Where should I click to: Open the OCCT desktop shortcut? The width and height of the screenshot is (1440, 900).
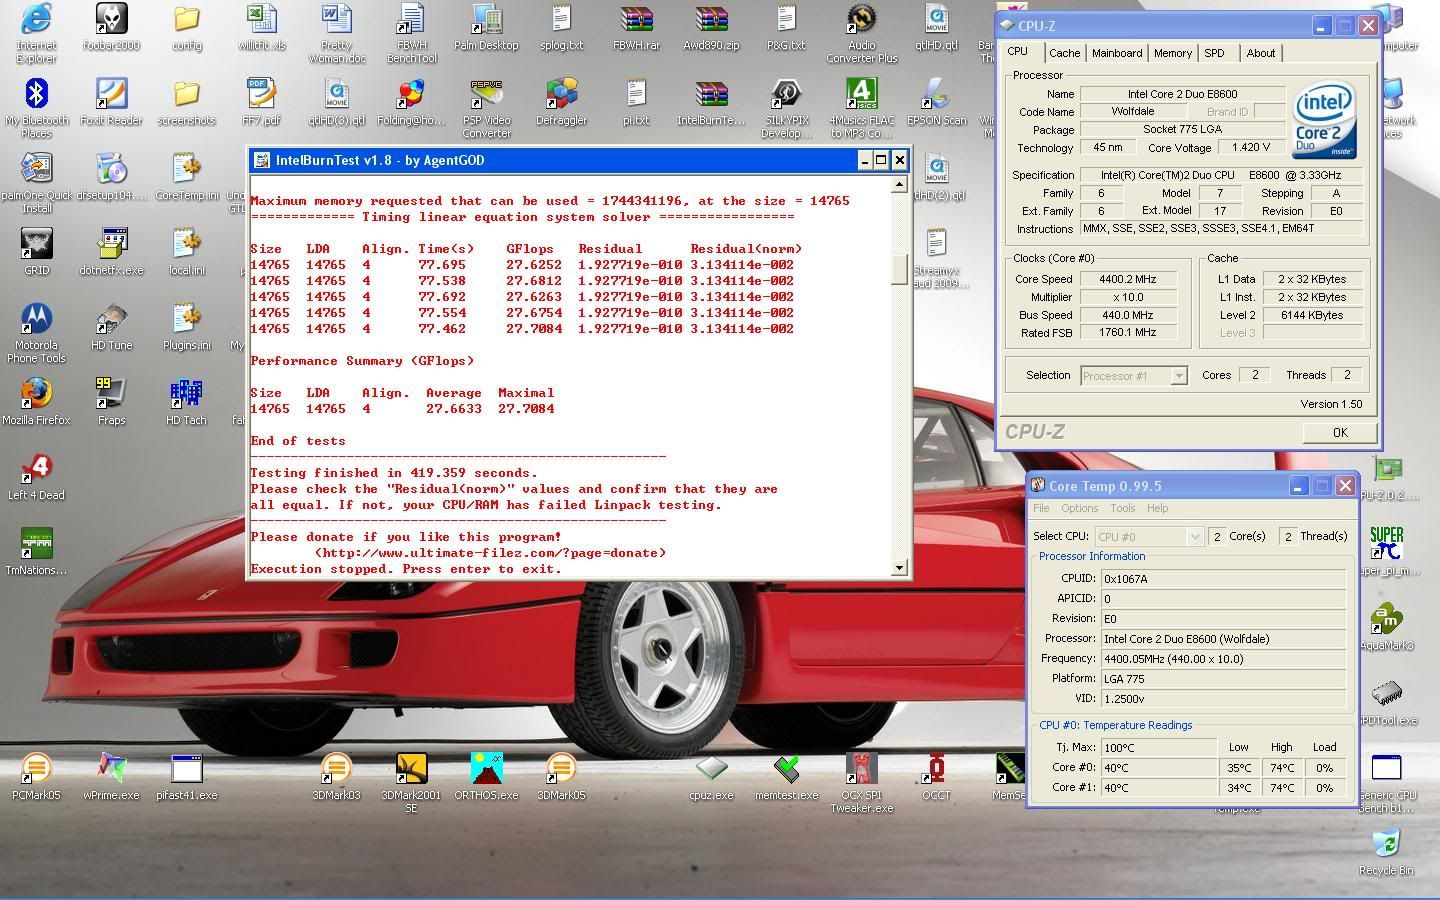[x=936, y=769]
